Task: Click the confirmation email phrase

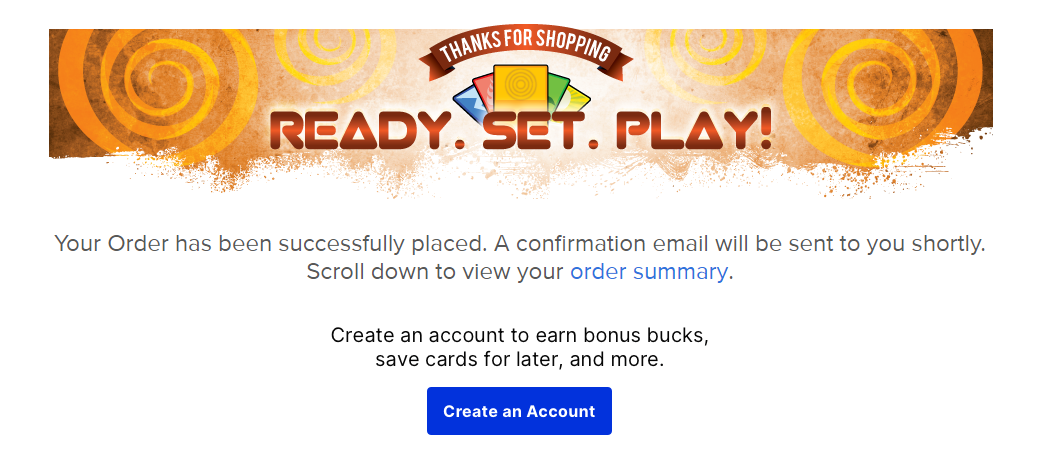Action: 601,243
